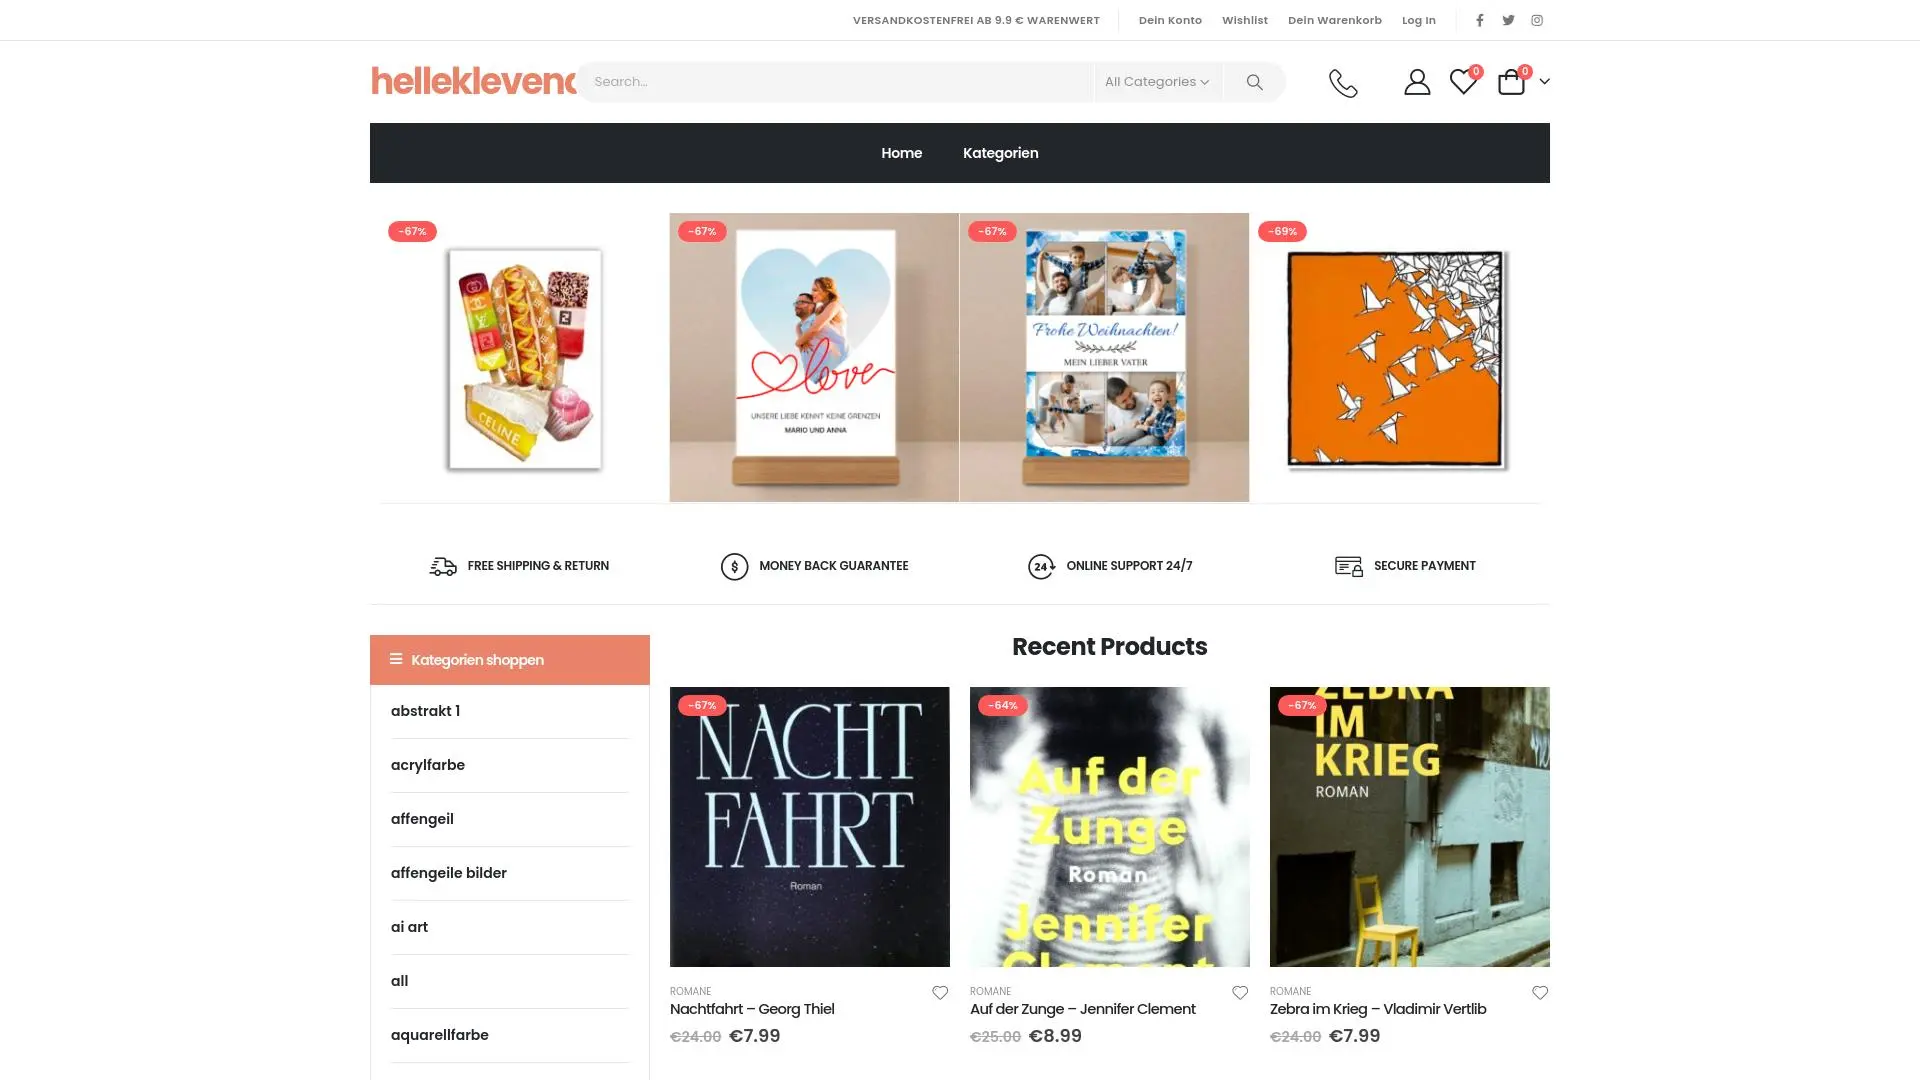The height and width of the screenshot is (1080, 1920).
Task: Open the All Categories dropdown
Action: 1156,82
